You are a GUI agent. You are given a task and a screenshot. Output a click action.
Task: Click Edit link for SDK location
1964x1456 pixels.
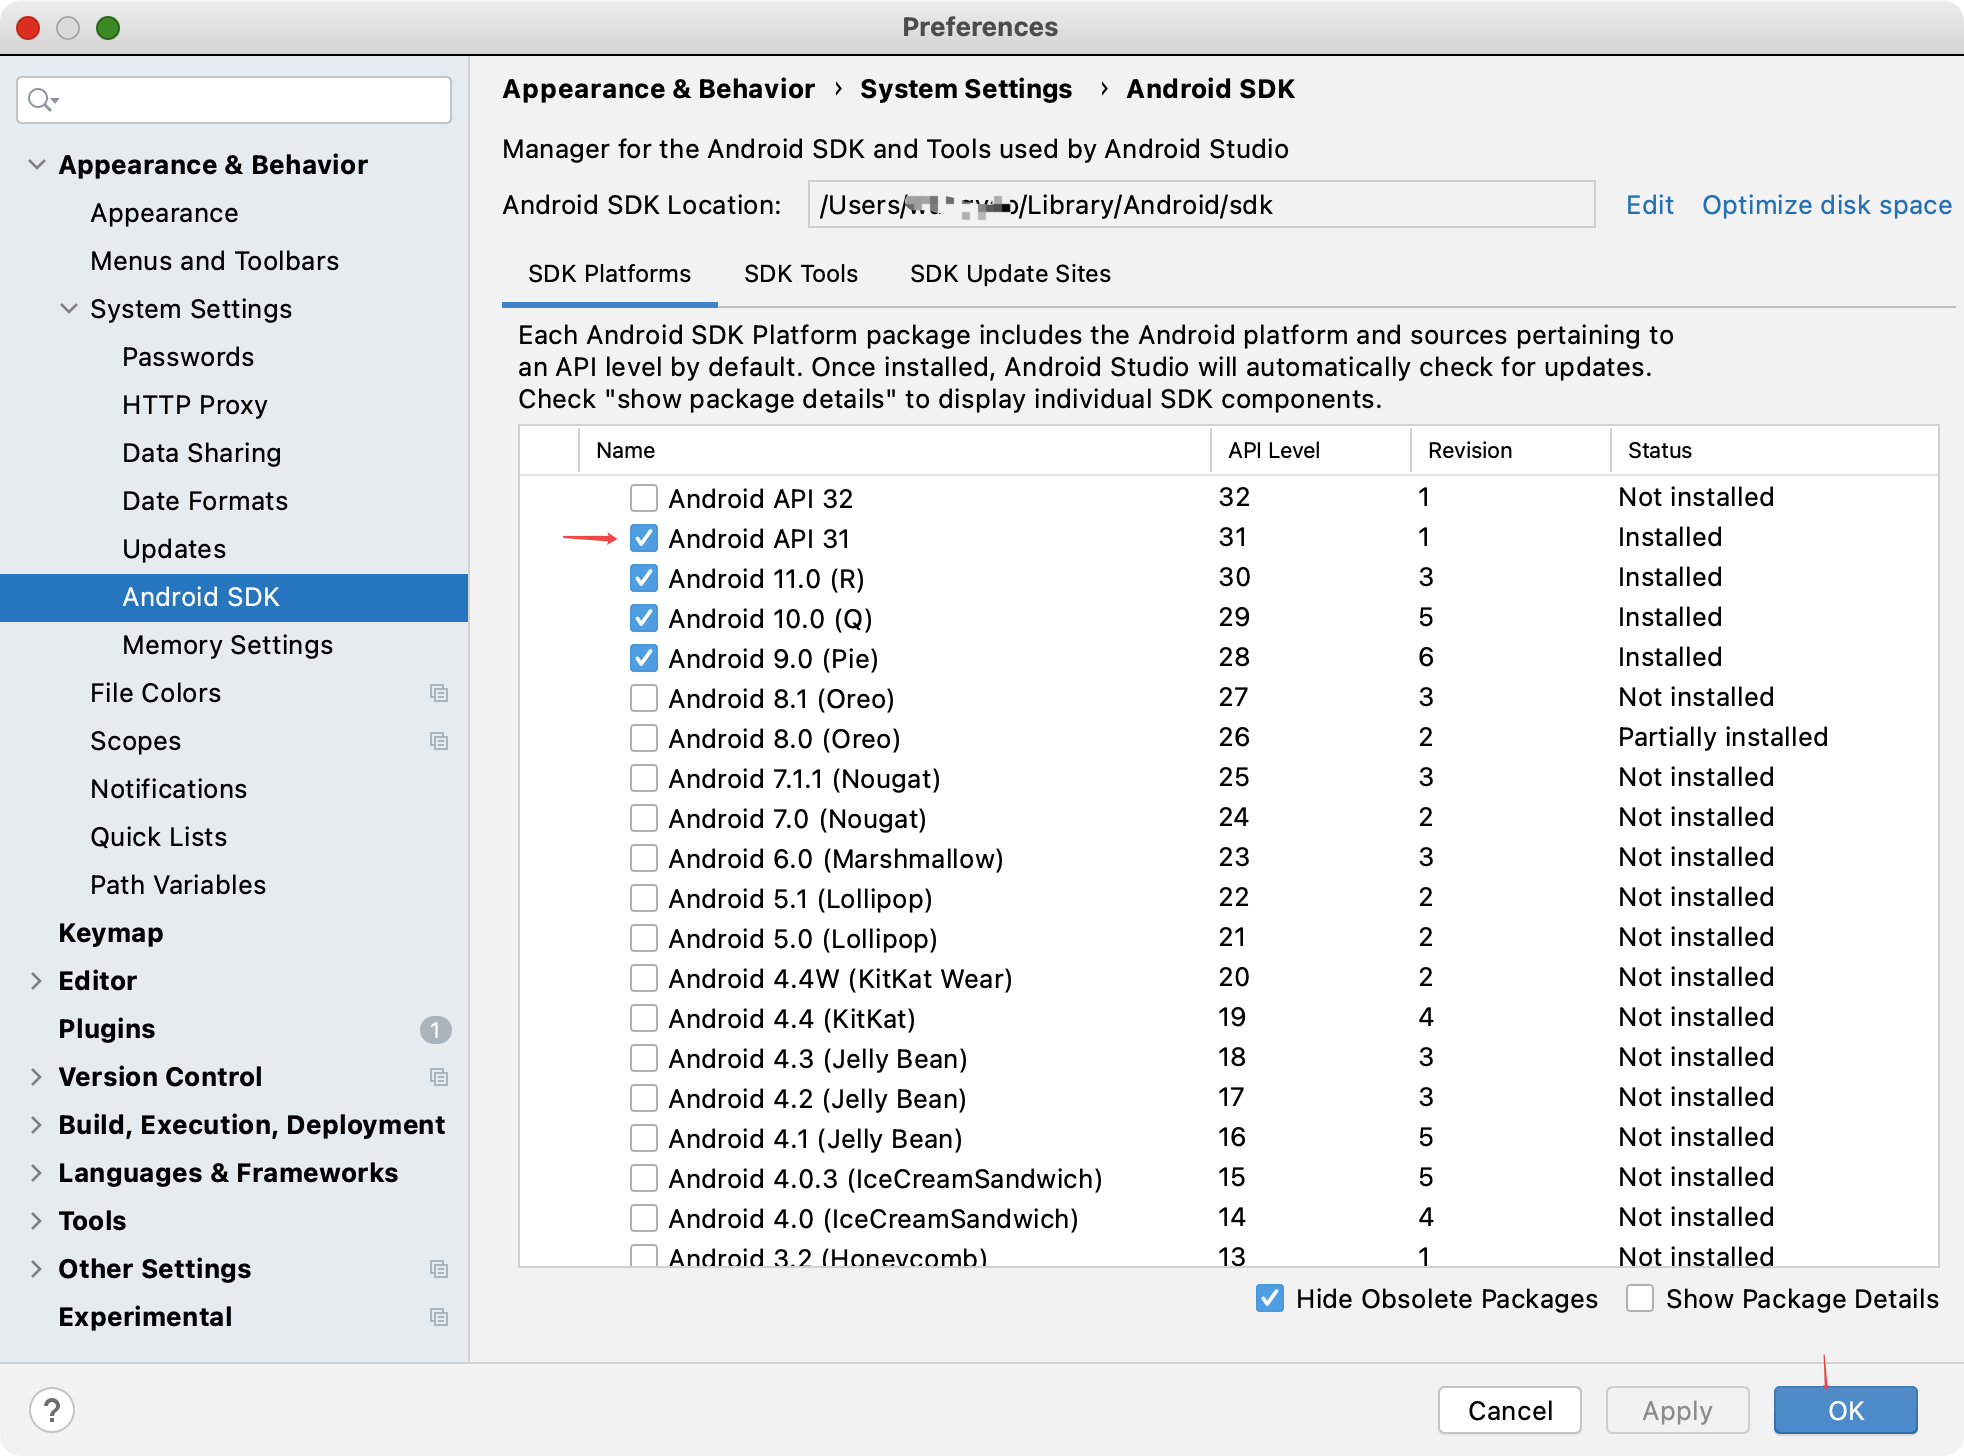[x=1649, y=205]
